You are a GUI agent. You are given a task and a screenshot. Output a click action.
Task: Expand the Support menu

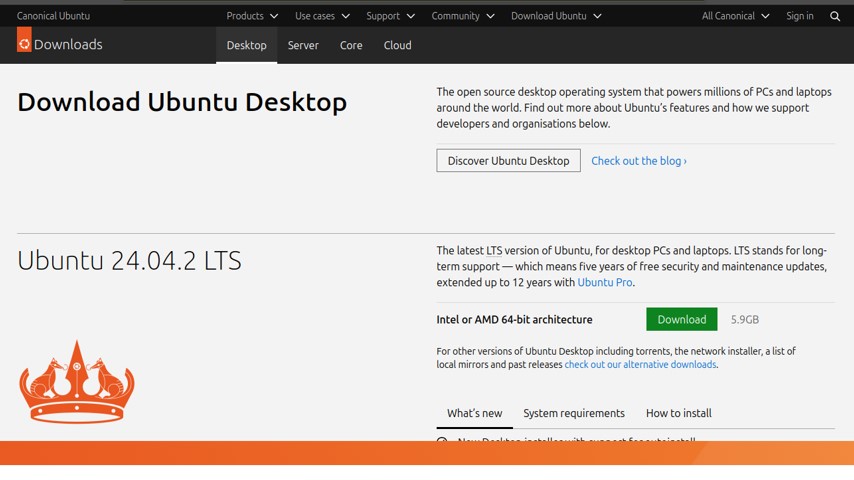(x=391, y=16)
